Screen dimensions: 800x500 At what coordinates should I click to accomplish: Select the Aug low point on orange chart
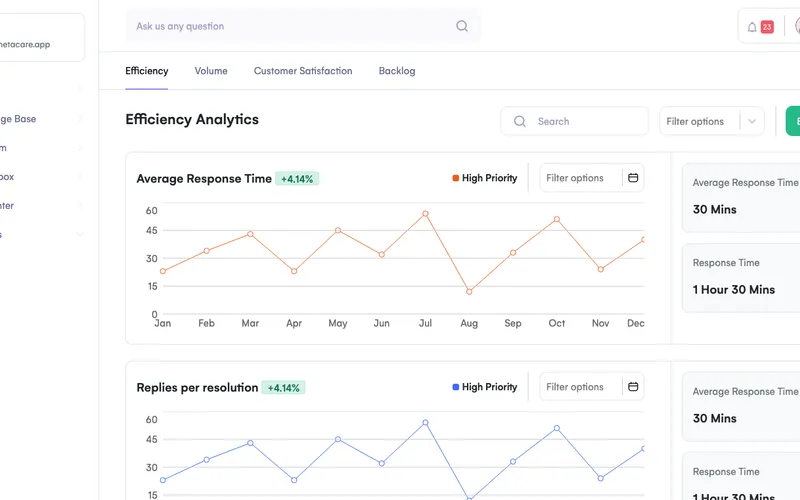pos(469,292)
